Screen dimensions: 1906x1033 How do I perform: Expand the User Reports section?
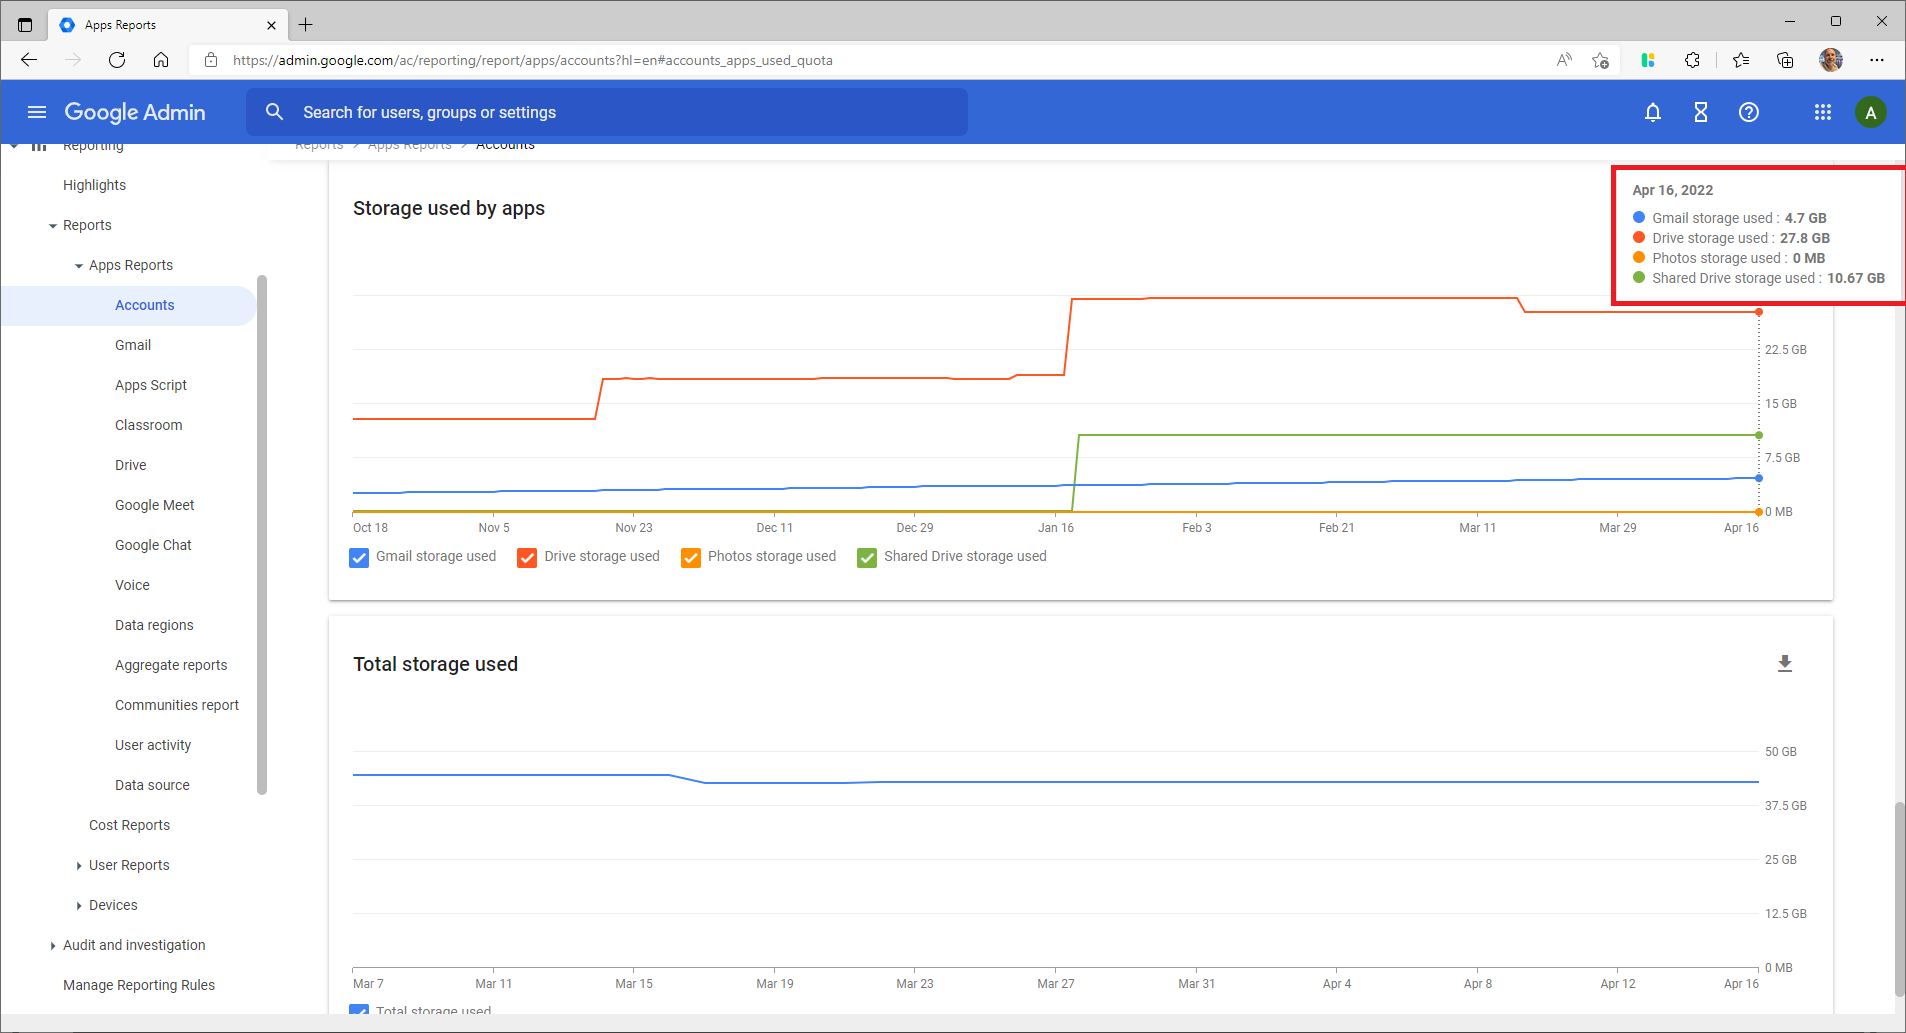point(80,865)
